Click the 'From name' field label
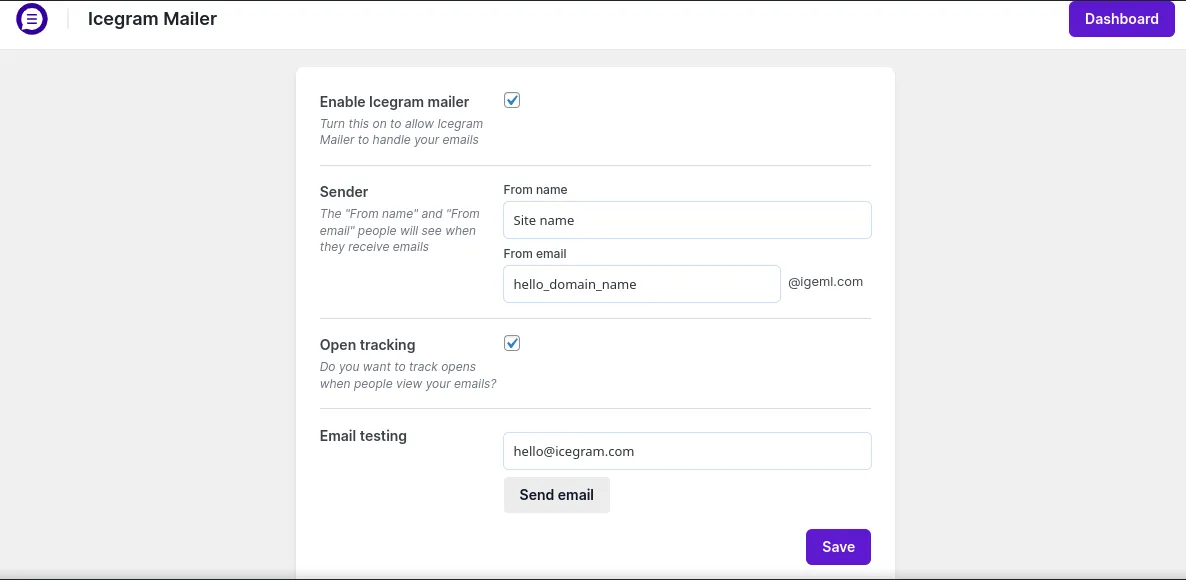Viewport: 1186px width, 580px height. pyautogui.click(x=535, y=190)
